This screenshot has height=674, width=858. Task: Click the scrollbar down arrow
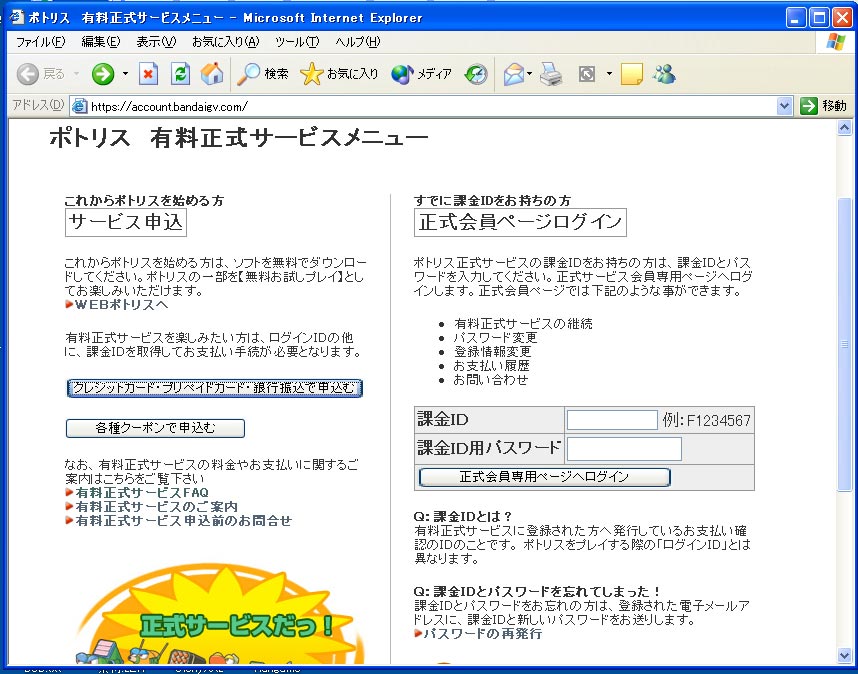[x=844, y=656]
